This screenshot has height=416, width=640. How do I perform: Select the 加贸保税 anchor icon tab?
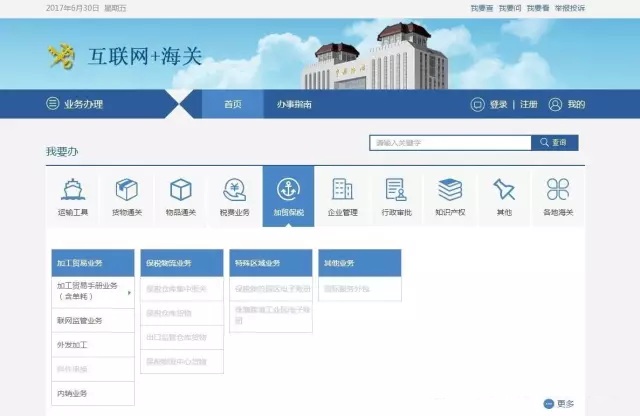(289, 197)
